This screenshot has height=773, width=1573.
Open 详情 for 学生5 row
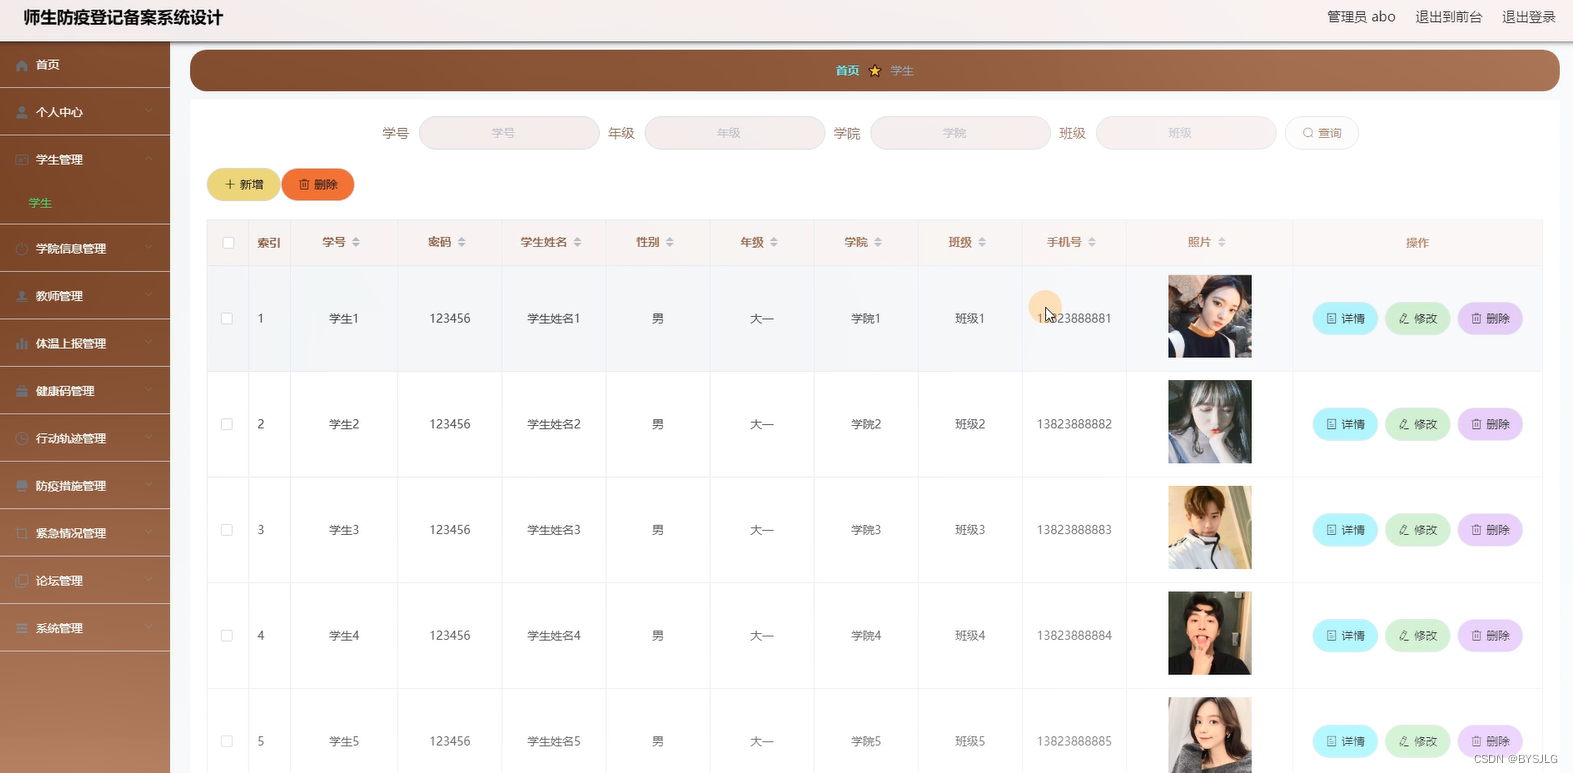(x=1345, y=741)
